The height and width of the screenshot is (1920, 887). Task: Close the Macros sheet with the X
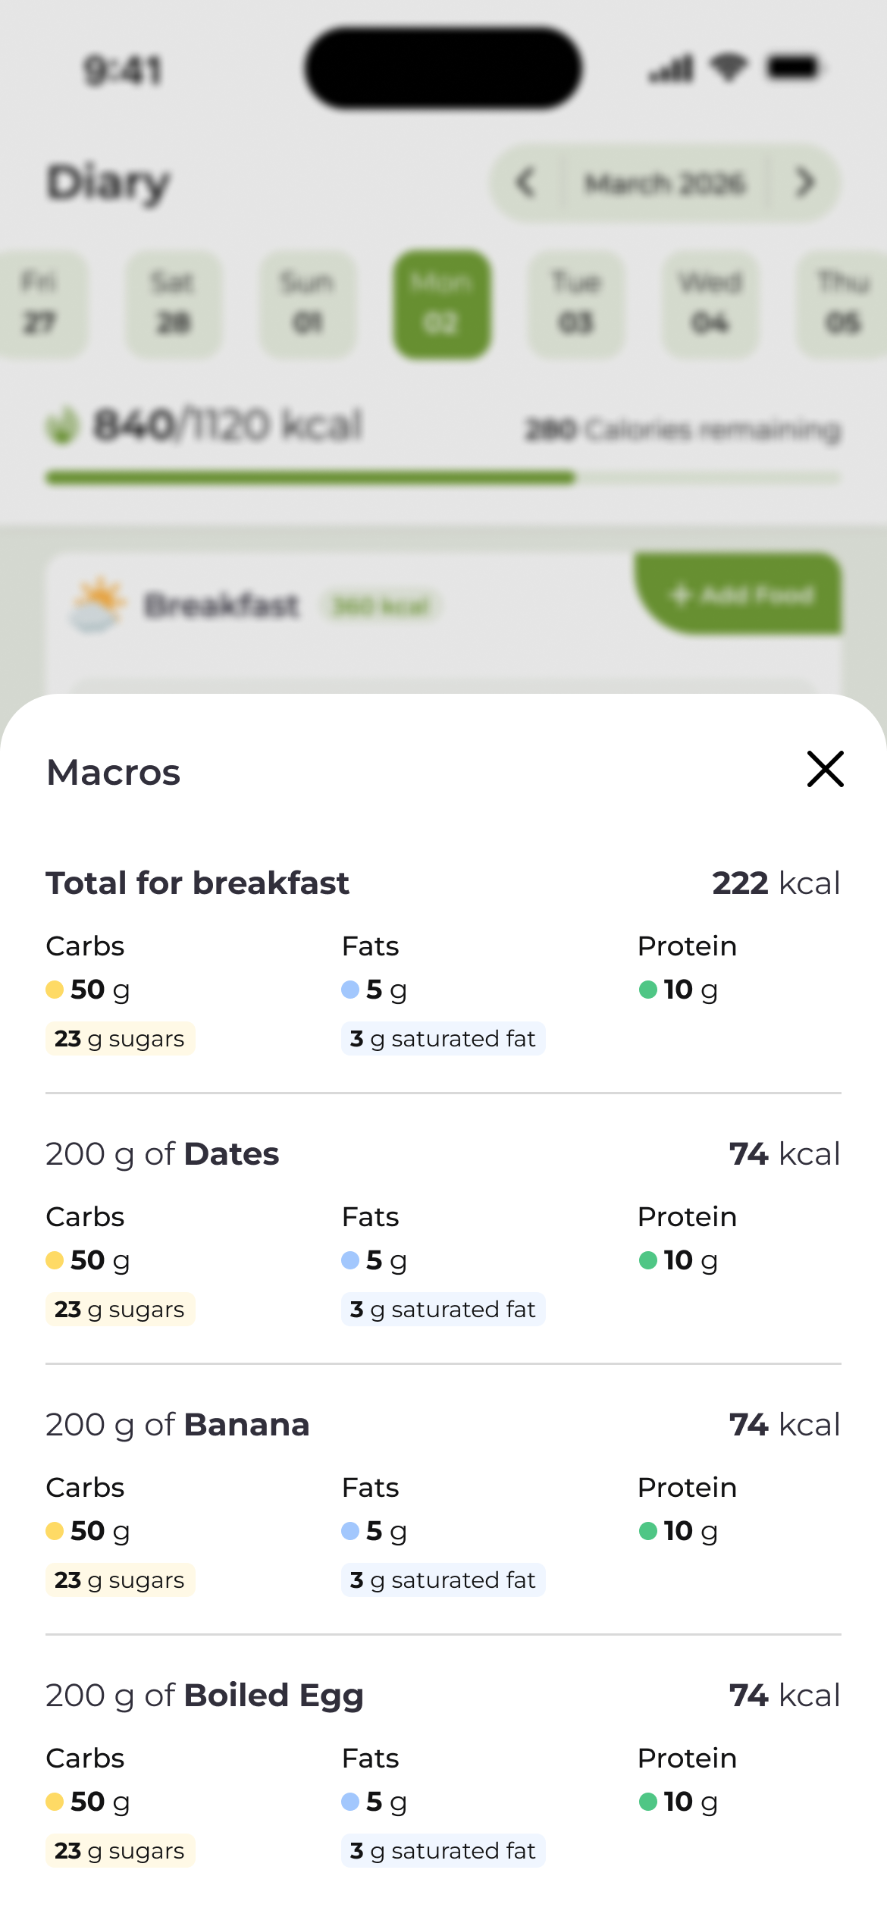(825, 769)
